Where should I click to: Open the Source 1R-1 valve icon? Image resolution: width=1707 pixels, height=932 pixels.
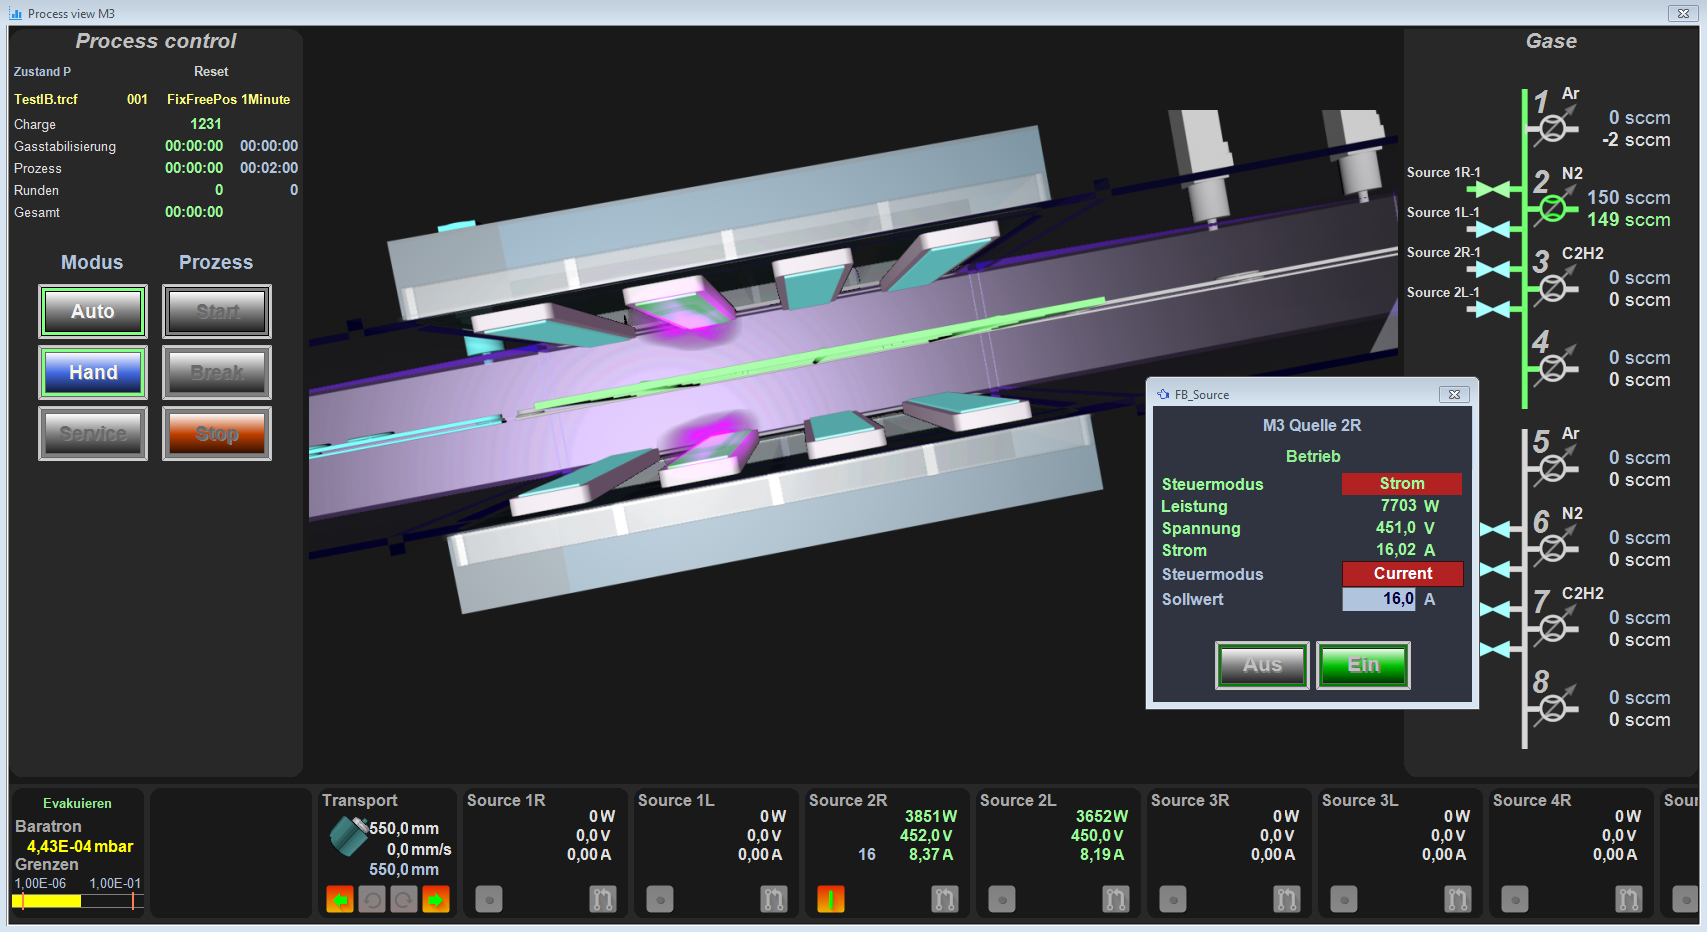pos(1494,187)
